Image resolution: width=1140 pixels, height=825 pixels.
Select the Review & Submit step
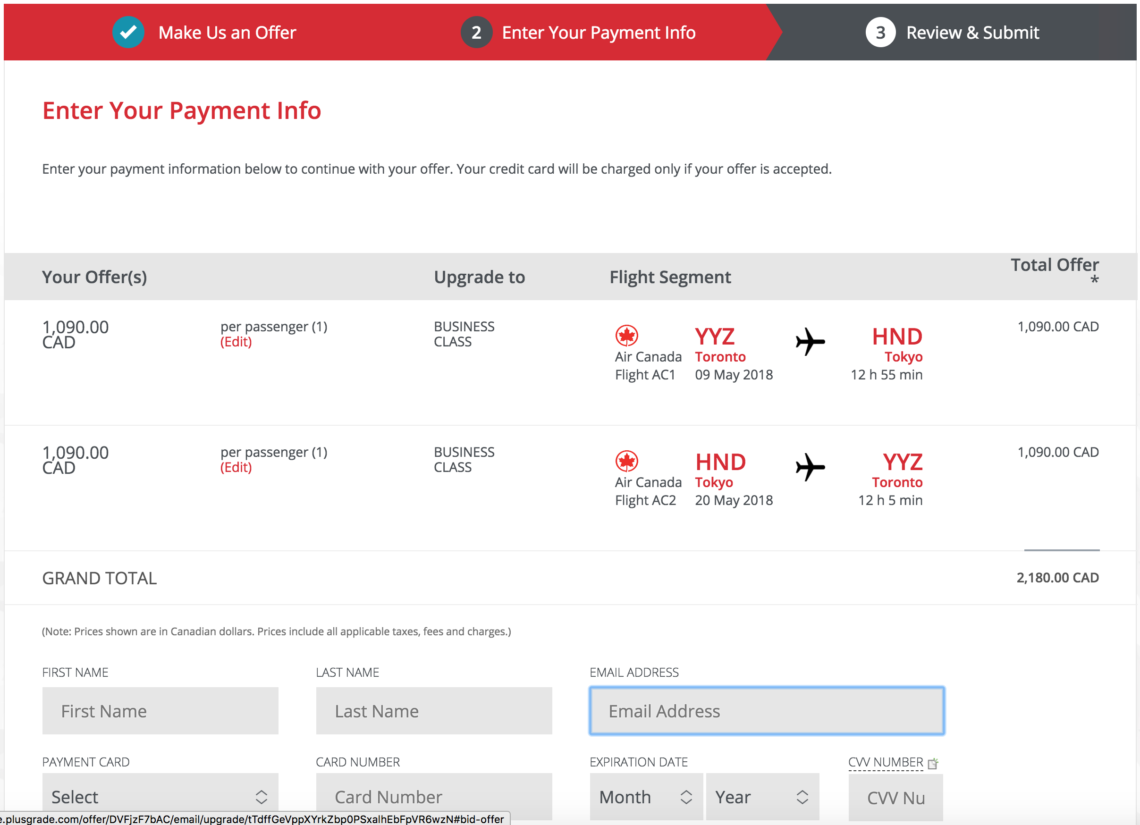tap(972, 33)
